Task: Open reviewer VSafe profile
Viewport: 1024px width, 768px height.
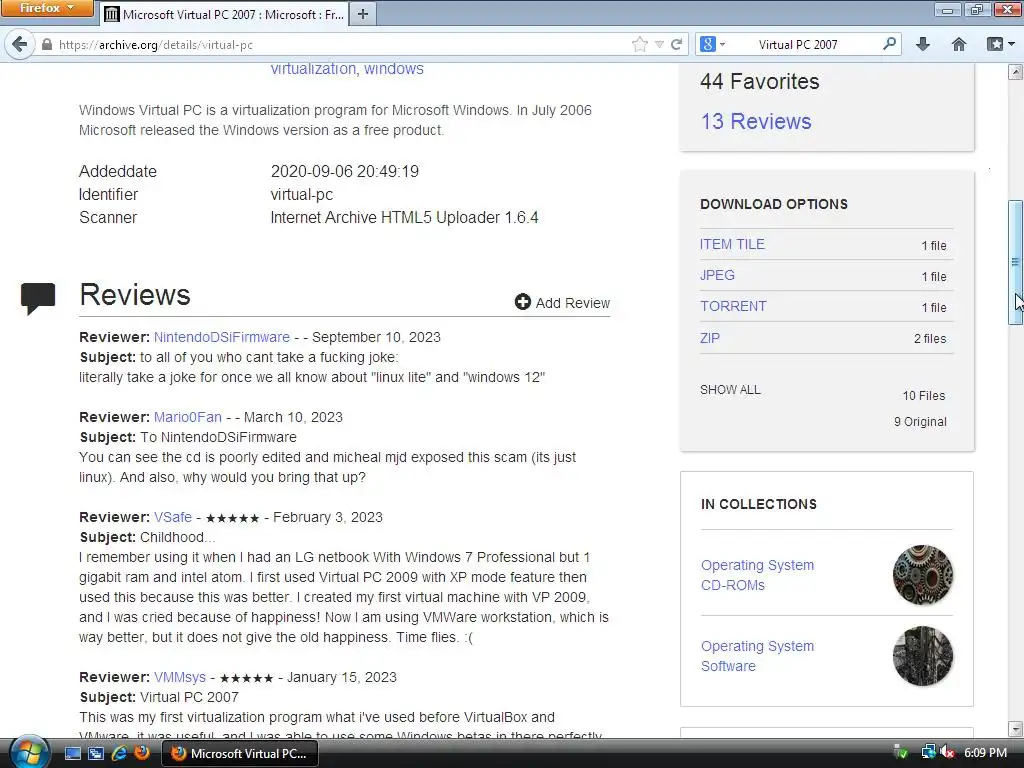Action: [172, 517]
